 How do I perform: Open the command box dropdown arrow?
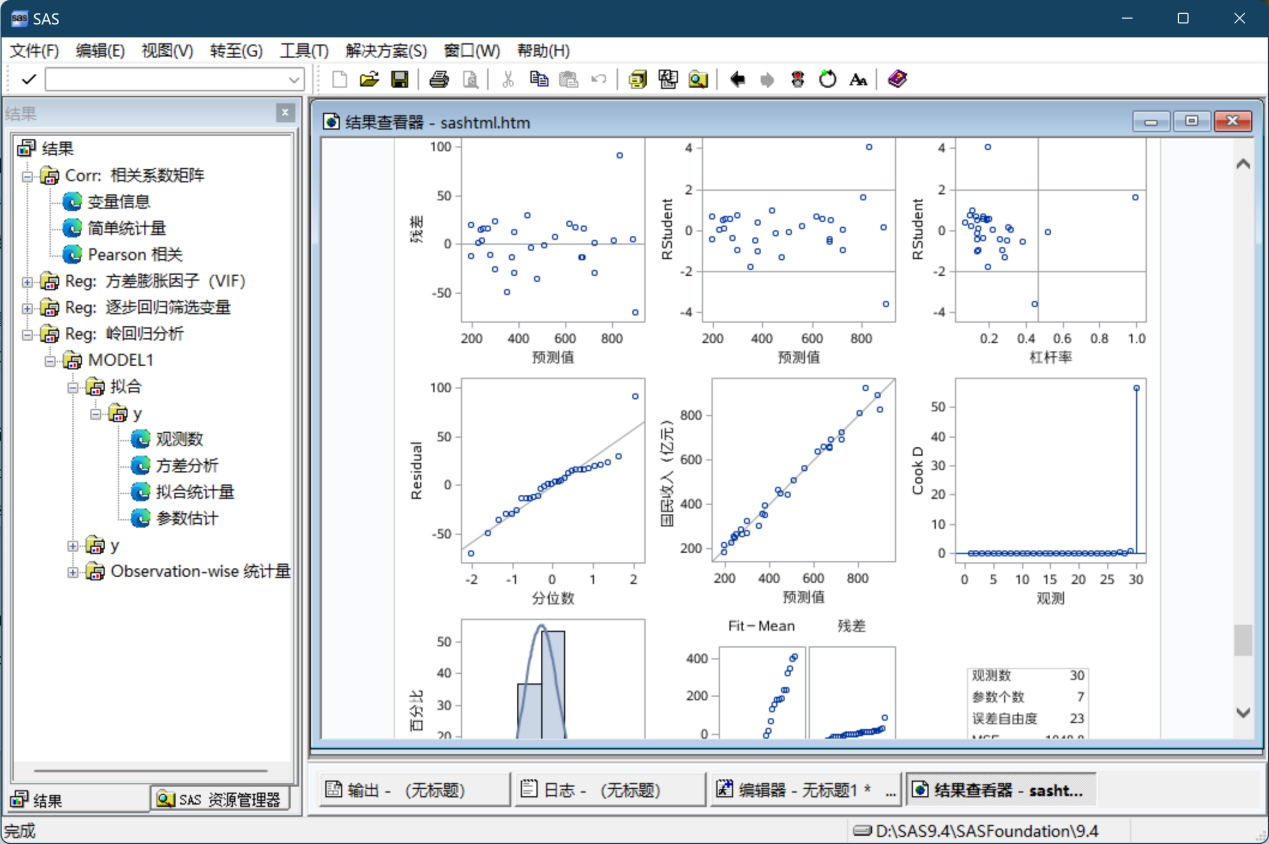coord(294,80)
